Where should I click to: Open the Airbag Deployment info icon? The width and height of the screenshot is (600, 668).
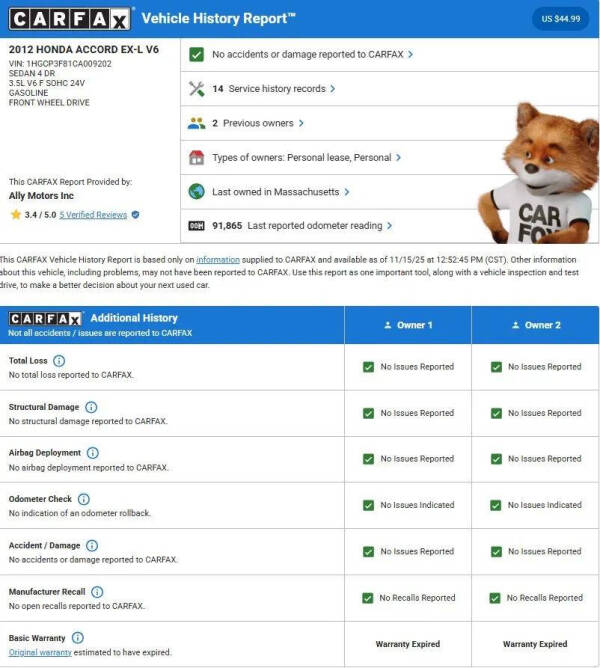pos(93,453)
